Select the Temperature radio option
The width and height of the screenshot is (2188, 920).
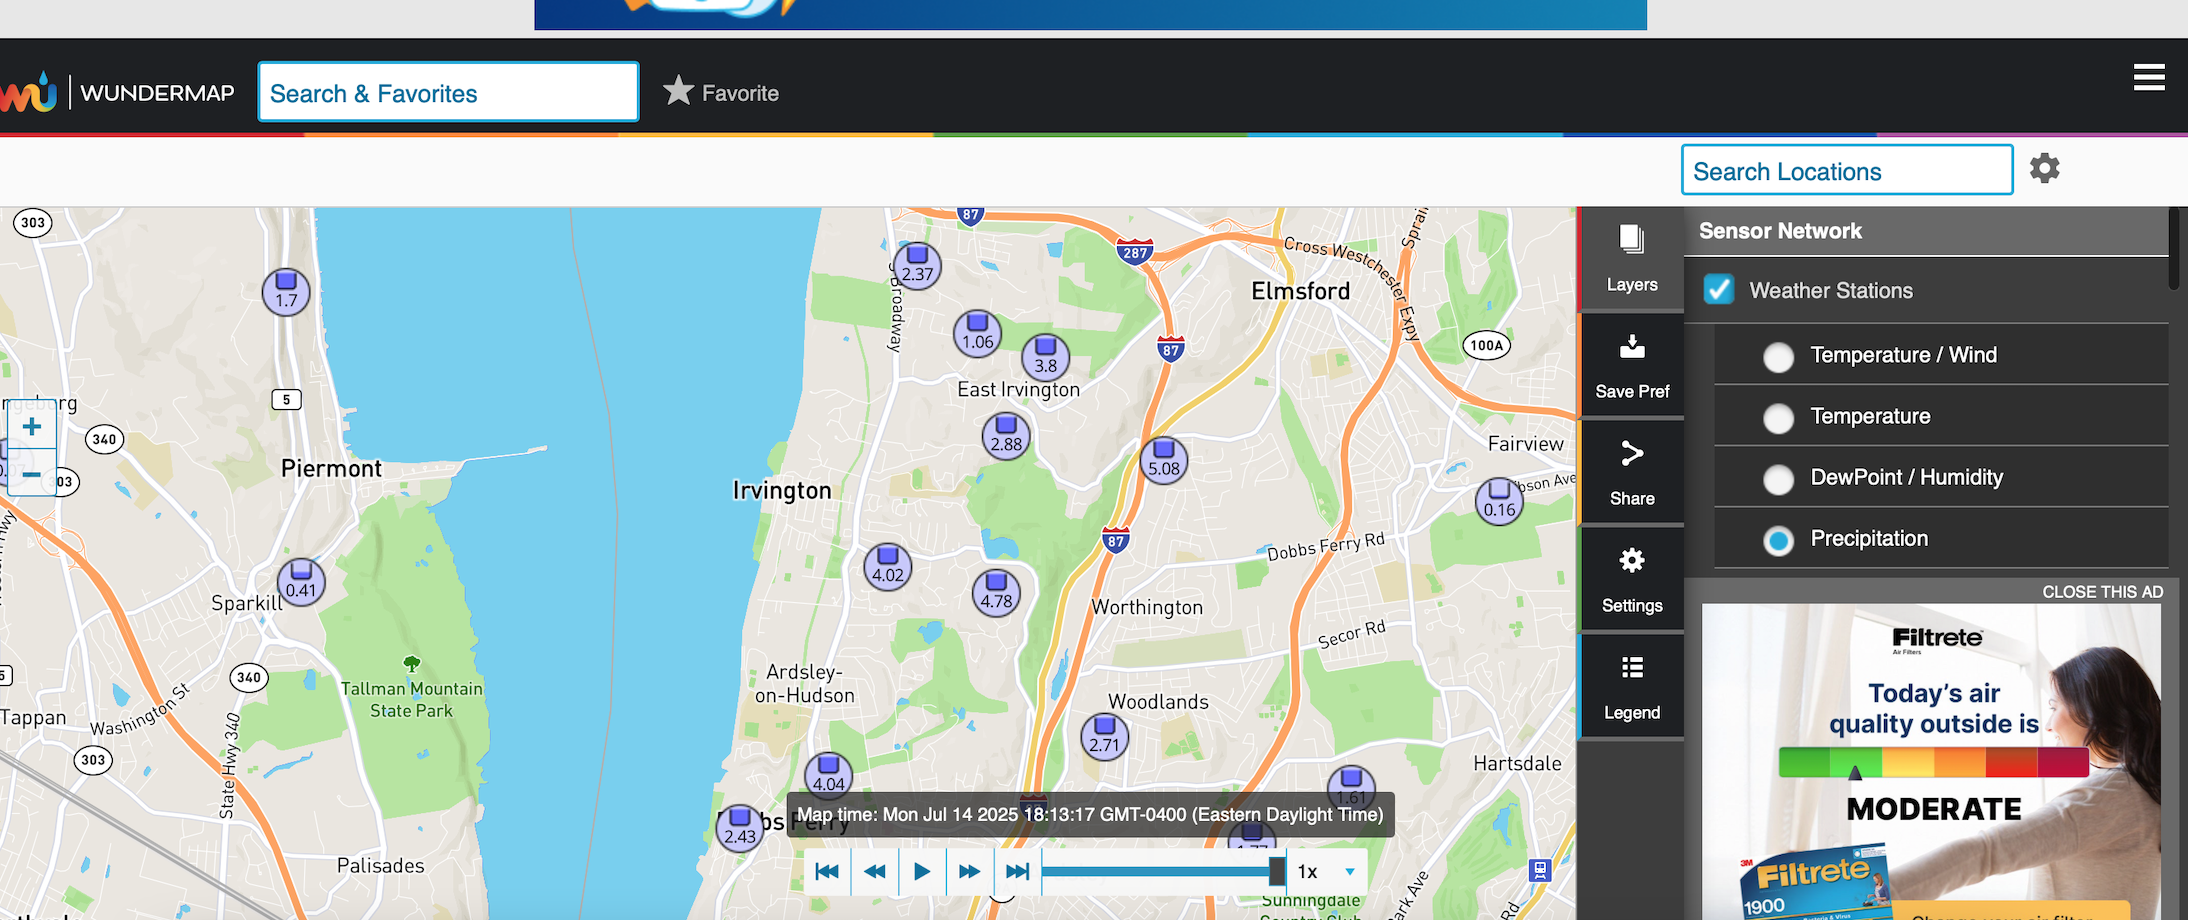coord(1778,418)
